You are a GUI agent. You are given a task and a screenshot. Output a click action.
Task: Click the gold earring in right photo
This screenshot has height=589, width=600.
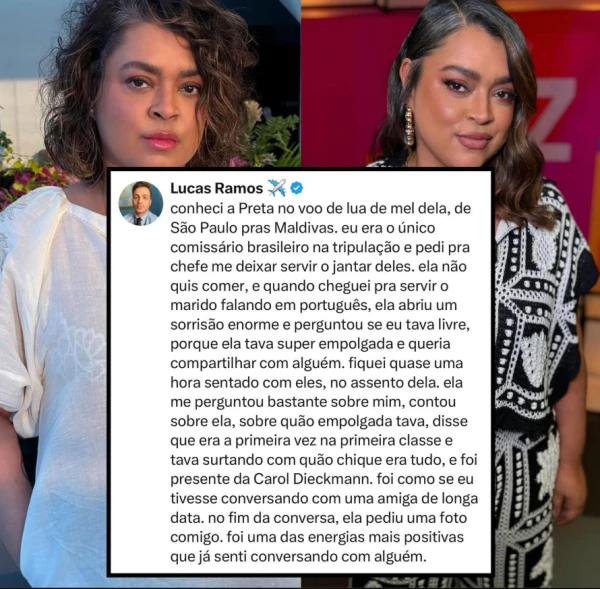409,127
